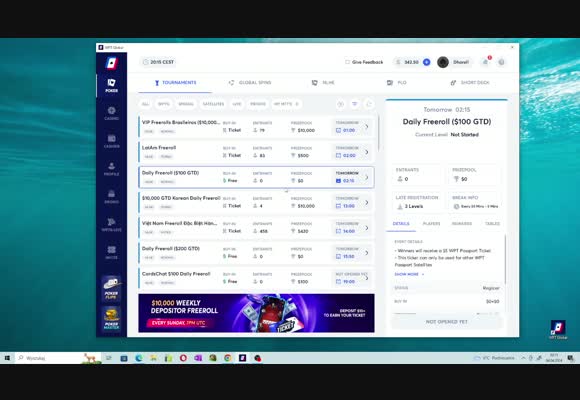This screenshot has width=580, height=400.
Task: Click the refresh list icon
Action: coord(369,104)
